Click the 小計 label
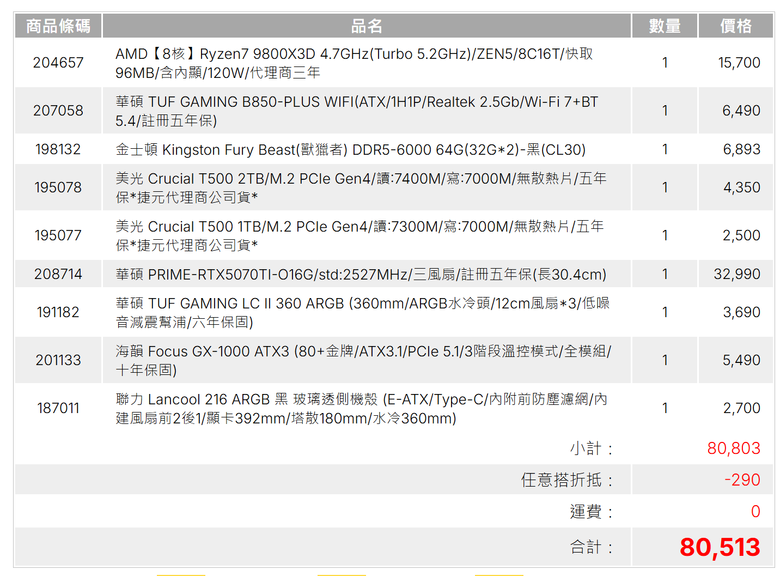This screenshot has height=576, width=780. 591,449
